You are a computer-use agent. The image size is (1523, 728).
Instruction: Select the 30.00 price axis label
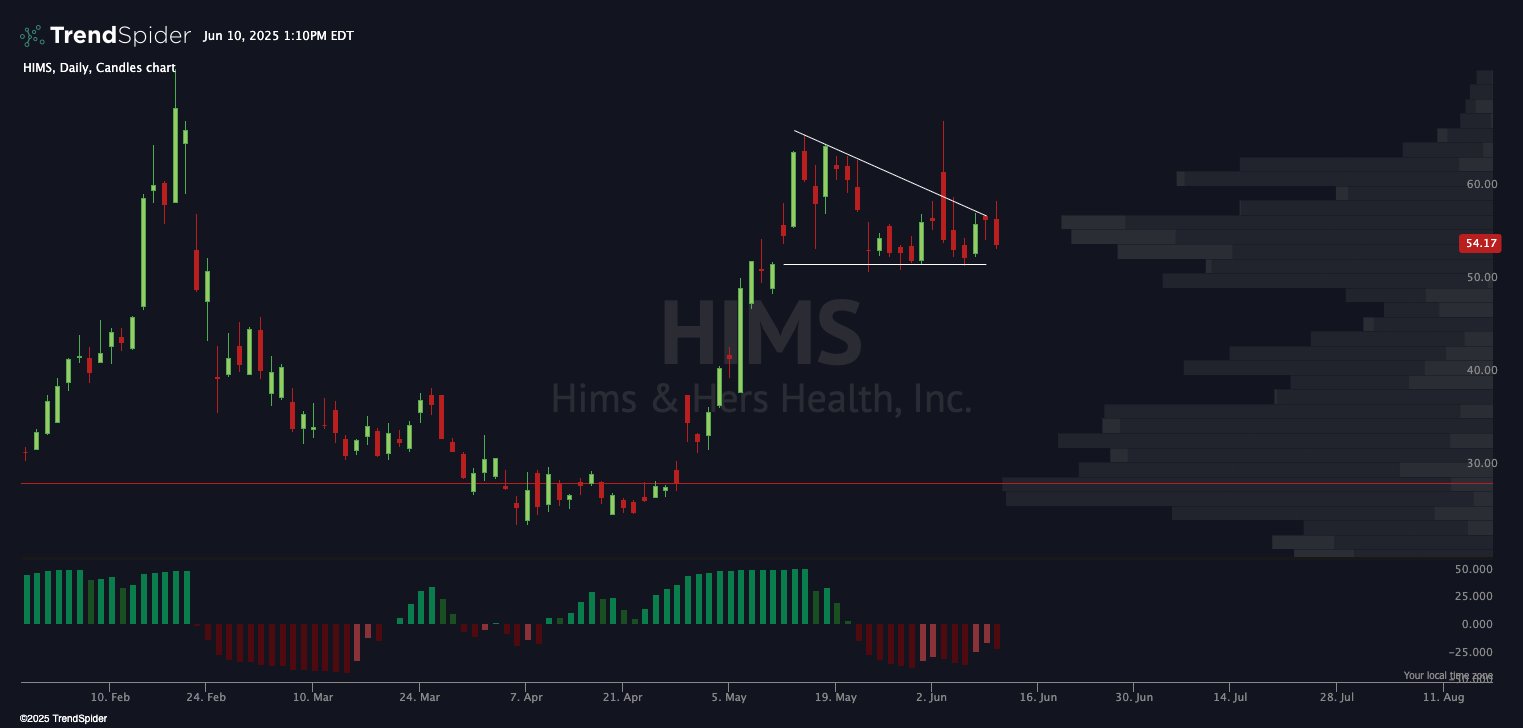click(1482, 463)
